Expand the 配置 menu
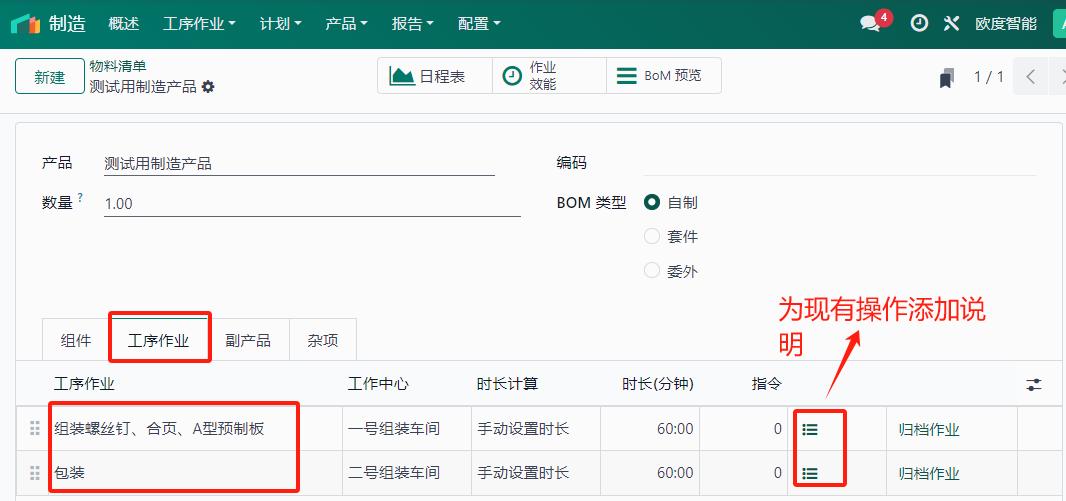The image size is (1066, 501). (x=479, y=24)
